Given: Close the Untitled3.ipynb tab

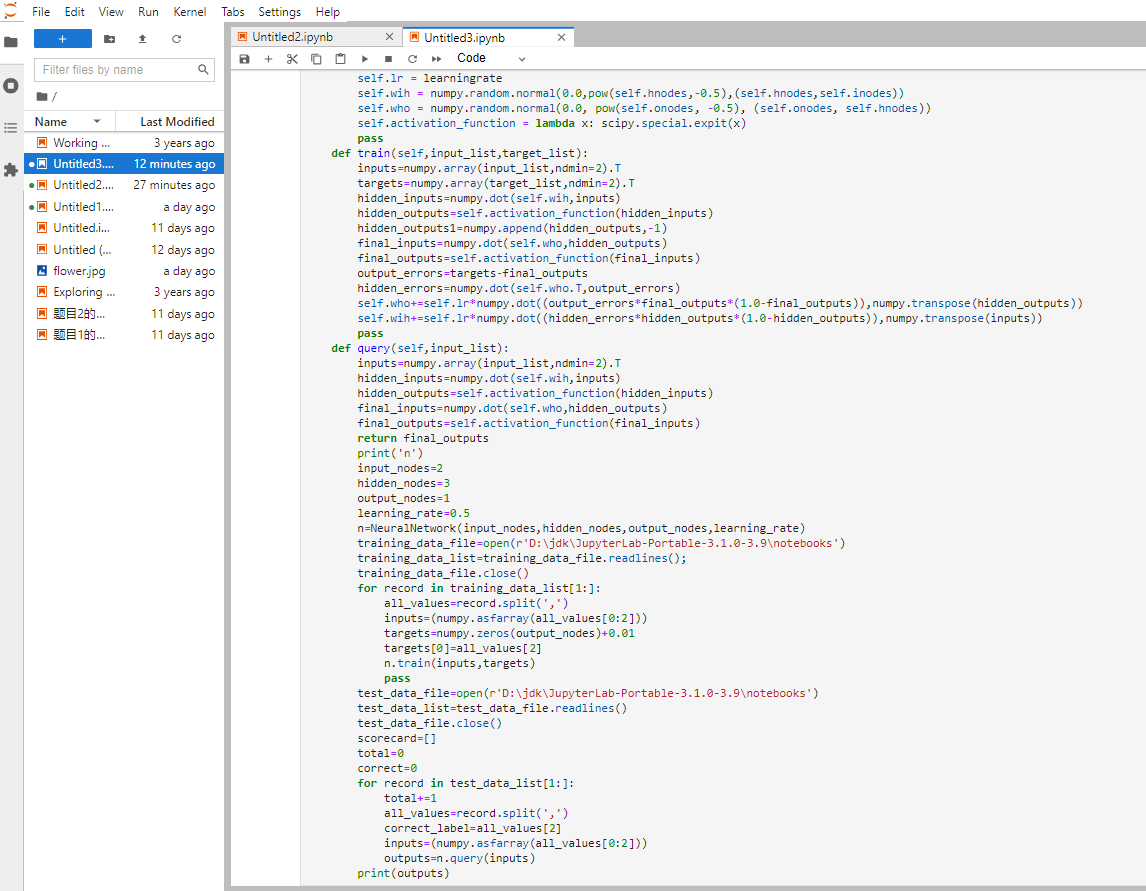Looking at the screenshot, I should (x=562, y=37).
